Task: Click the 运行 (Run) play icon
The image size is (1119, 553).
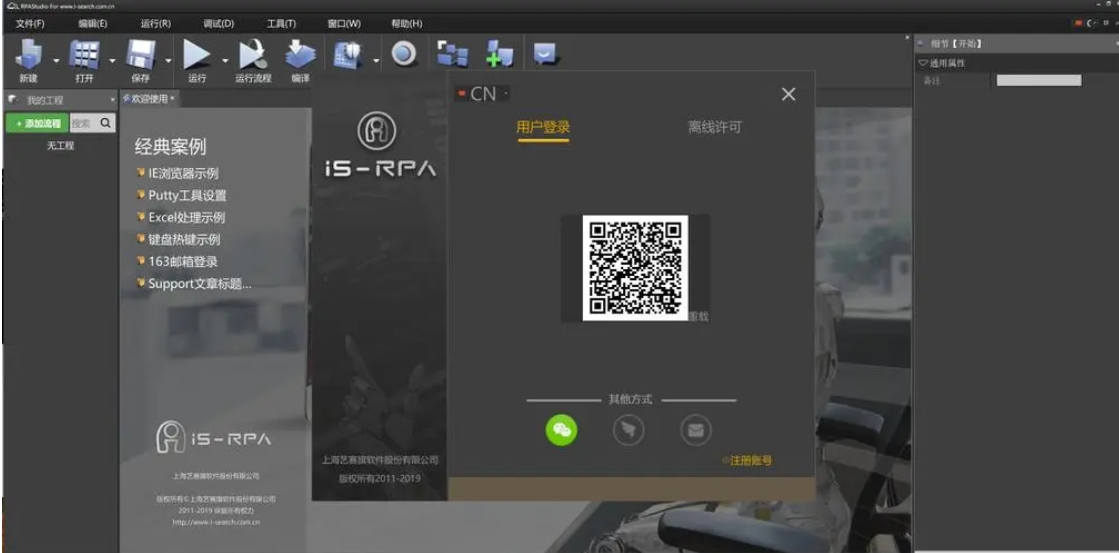Action: coord(197,55)
